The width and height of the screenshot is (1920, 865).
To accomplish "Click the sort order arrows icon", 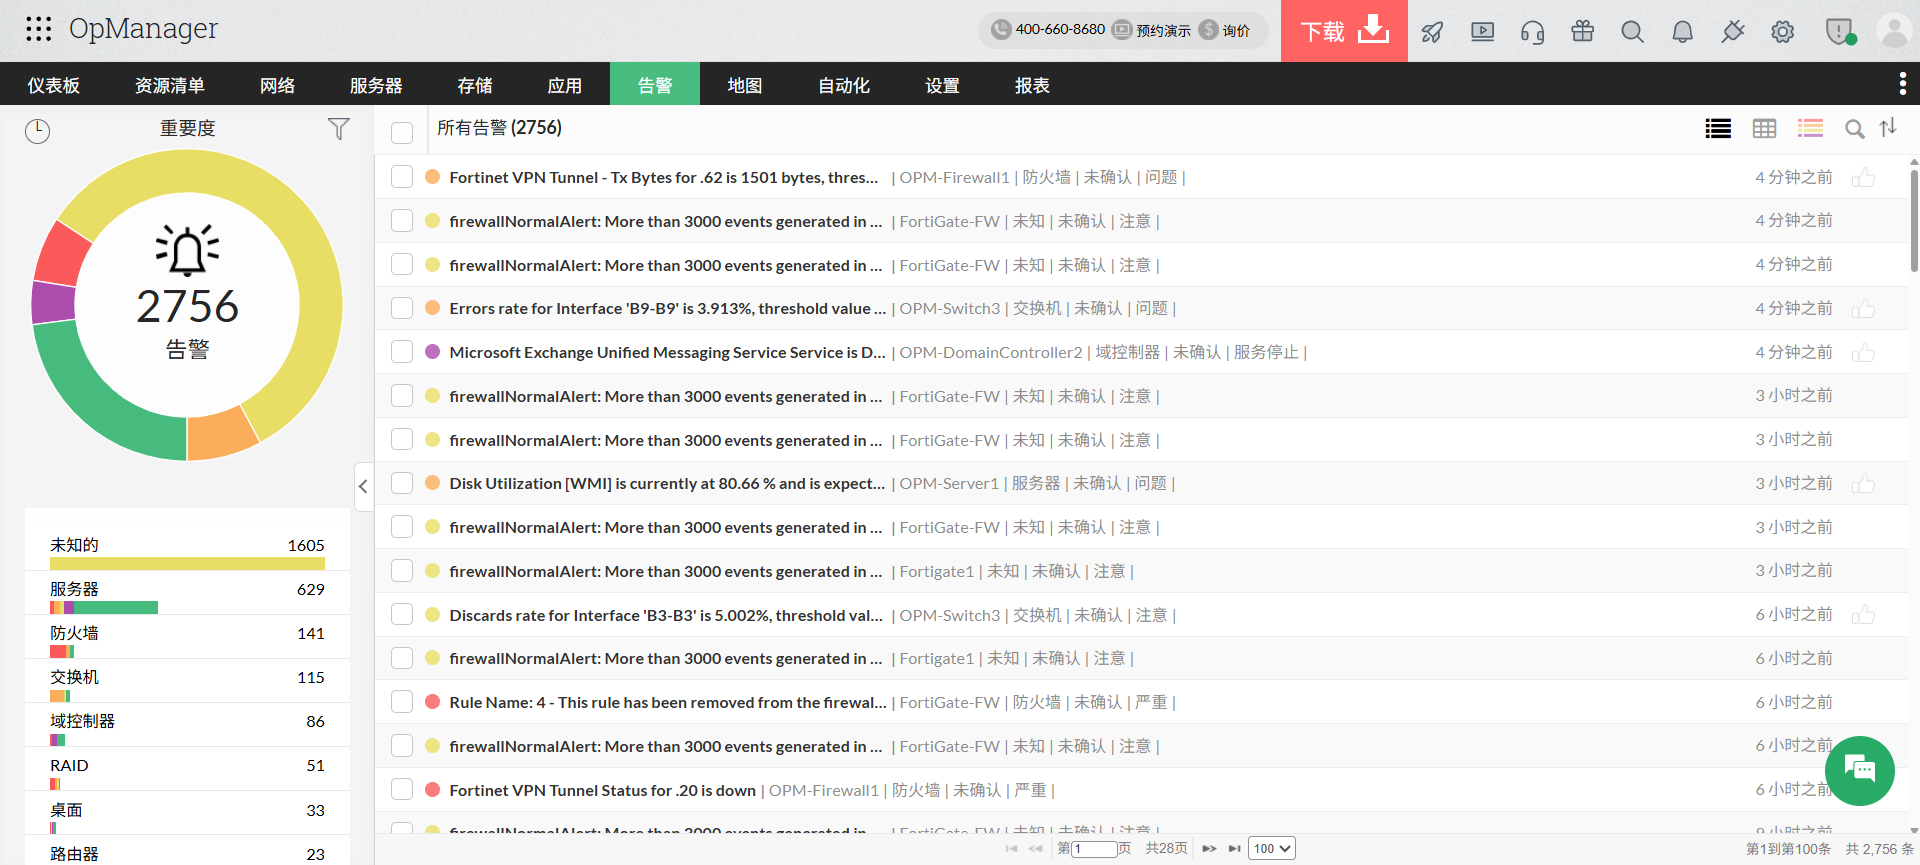I will pyautogui.click(x=1888, y=128).
